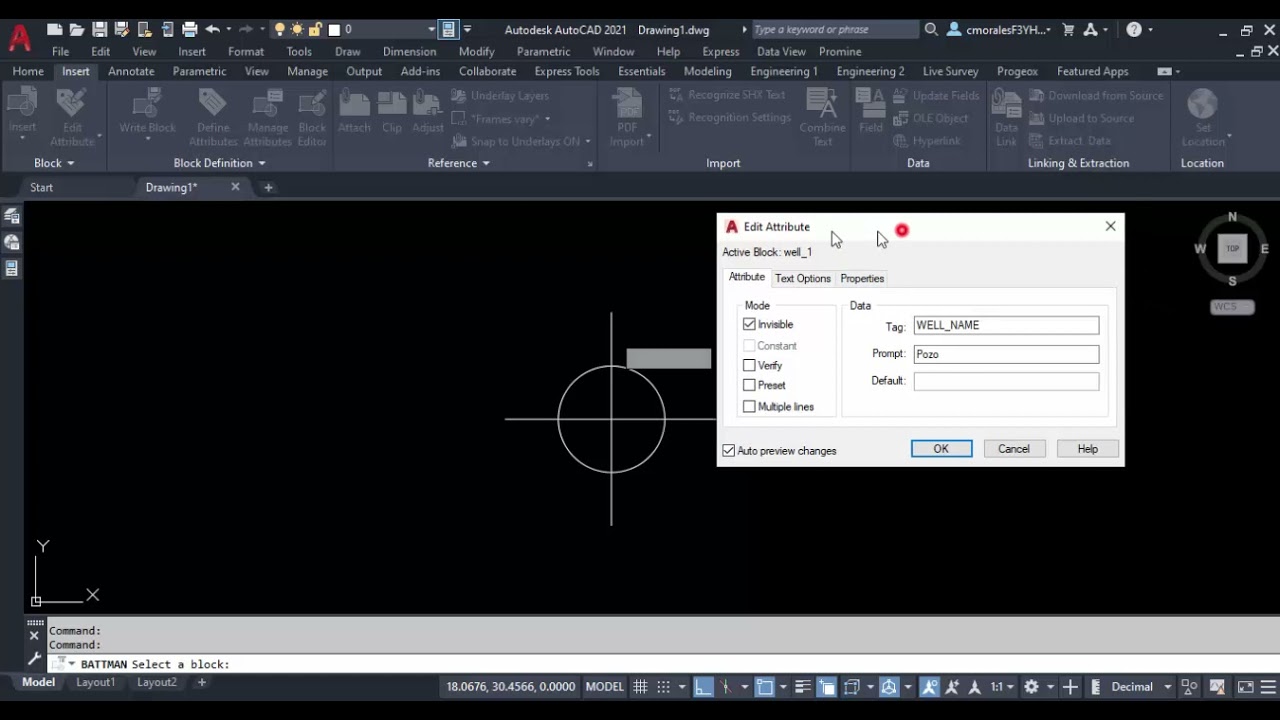1280x720 pixels.
Task: Check the Verify mode checkbox
Action: coord(749,365)
